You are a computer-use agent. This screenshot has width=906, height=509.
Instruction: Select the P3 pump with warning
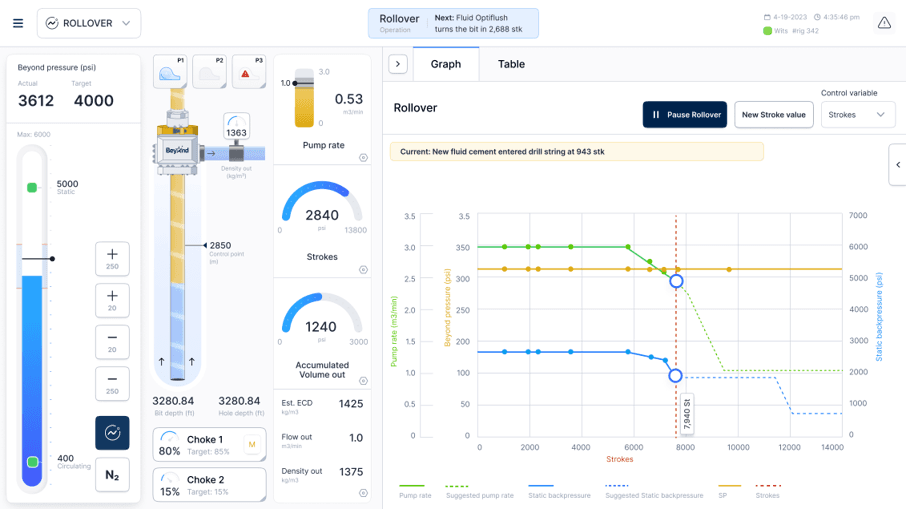click(x=248, y=72)
